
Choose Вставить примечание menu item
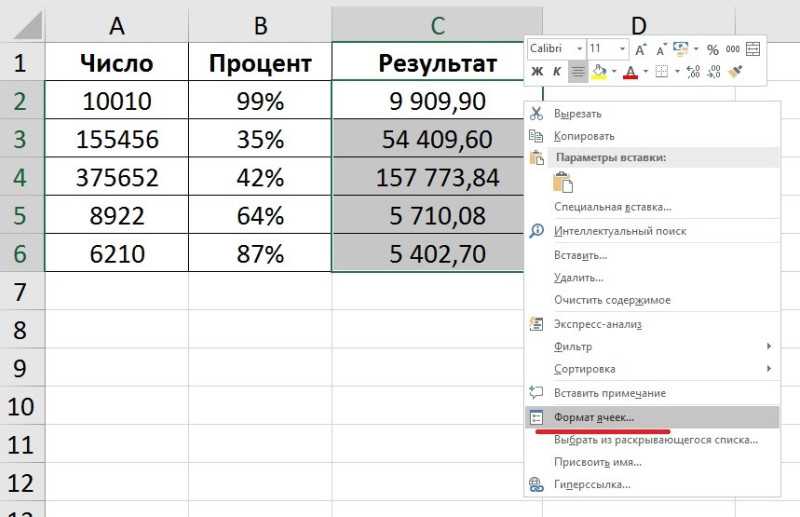click(x=653, y=392)
